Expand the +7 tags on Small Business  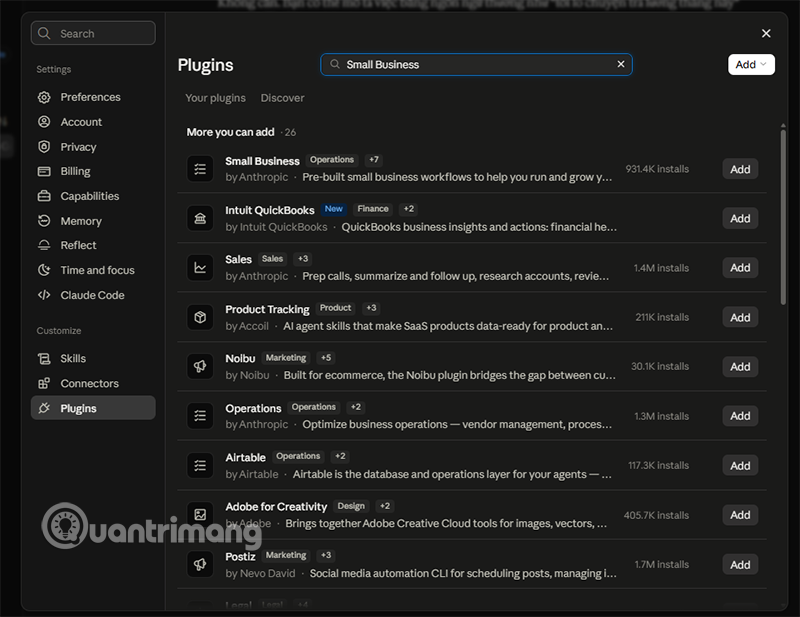point(374,160)
